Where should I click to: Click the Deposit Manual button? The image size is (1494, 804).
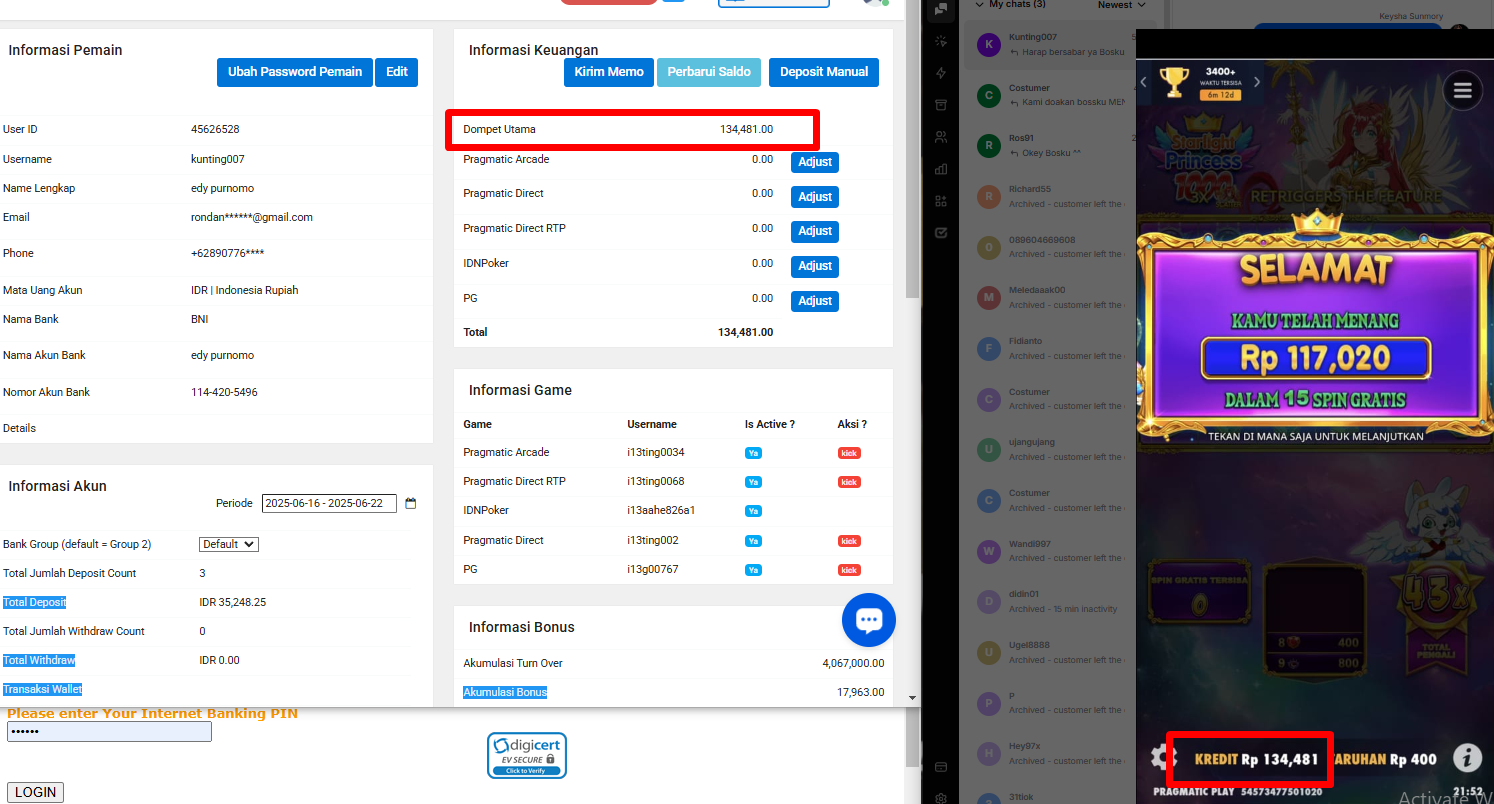tap(824, 72)
